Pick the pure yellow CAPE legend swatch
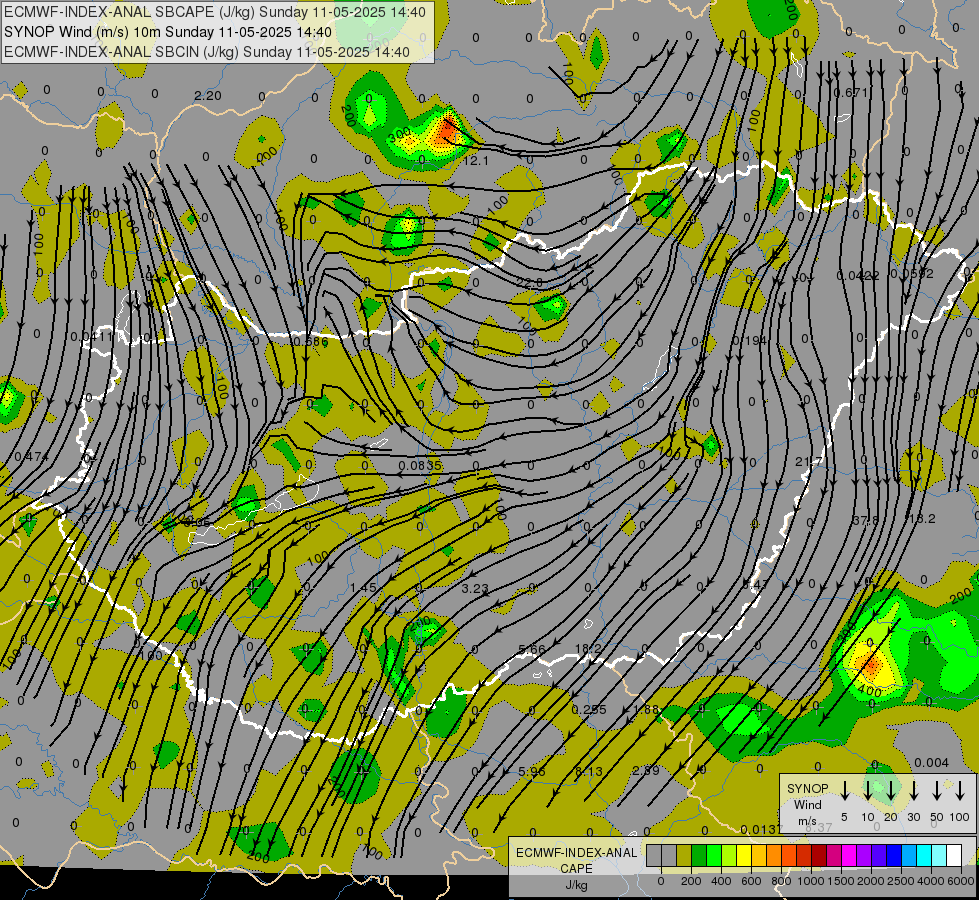The image size is (979, 900). [x=744, y=856]
